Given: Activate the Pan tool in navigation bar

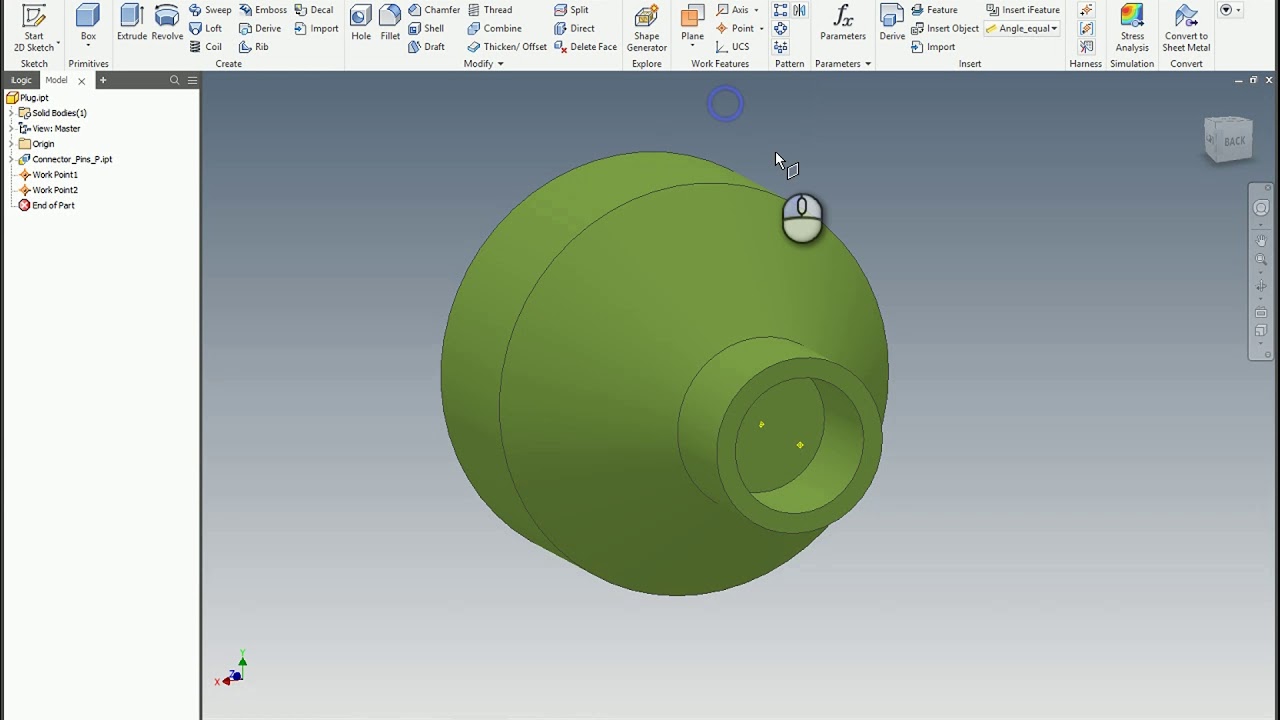Looking at the screenshot, I should click(x=1261, y=241).
